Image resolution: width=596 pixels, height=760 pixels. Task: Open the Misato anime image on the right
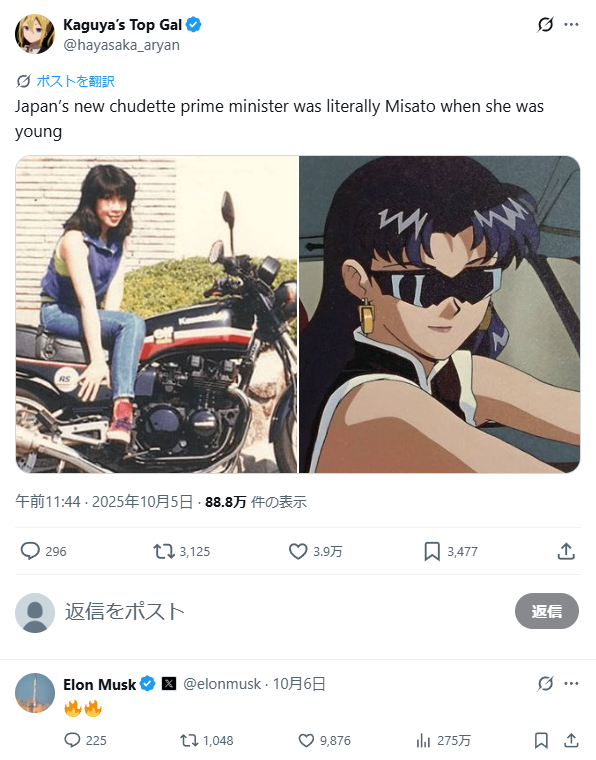[439, 314]
